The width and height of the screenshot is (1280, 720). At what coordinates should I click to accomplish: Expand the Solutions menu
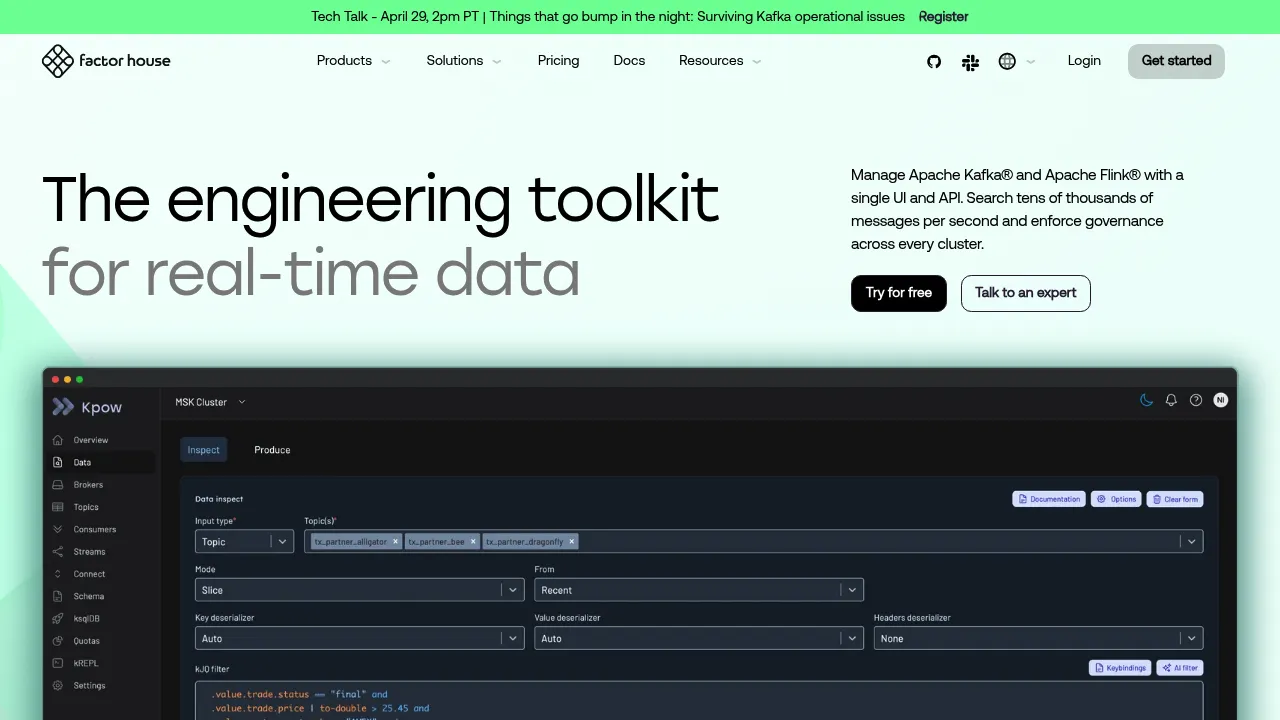pos(464,61)
